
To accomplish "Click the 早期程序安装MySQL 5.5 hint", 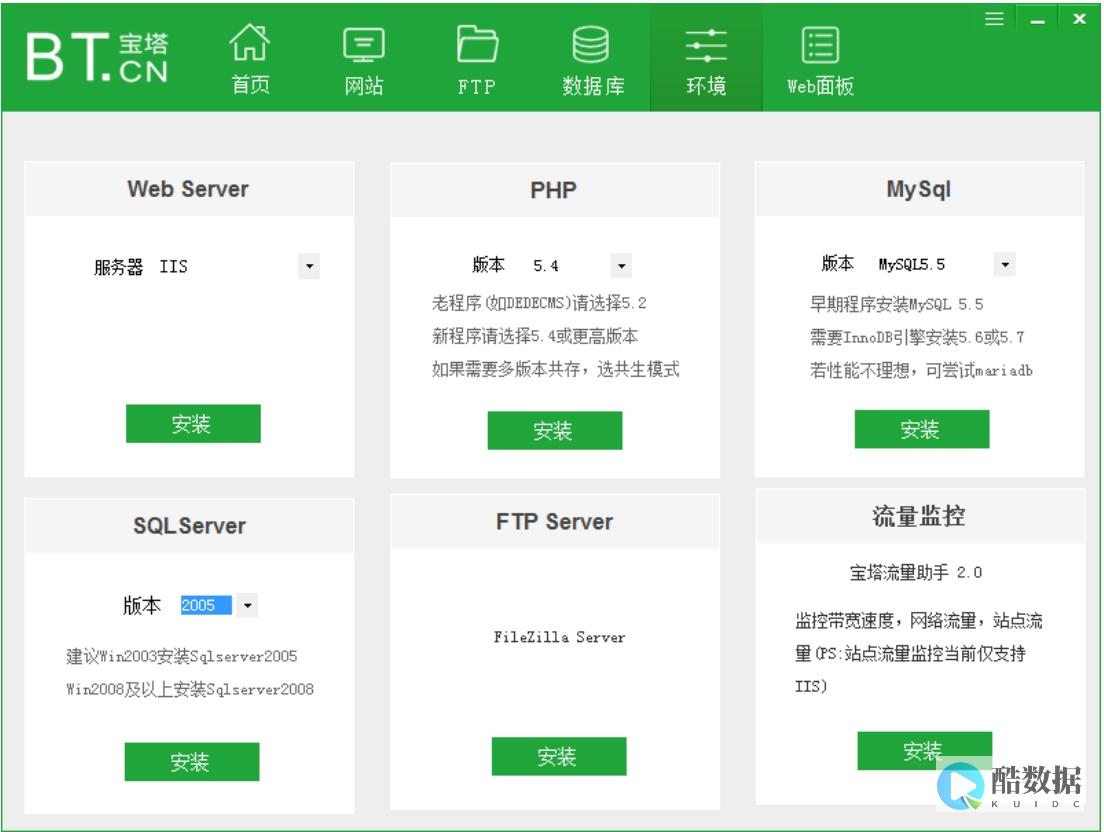I will [896, 304].
